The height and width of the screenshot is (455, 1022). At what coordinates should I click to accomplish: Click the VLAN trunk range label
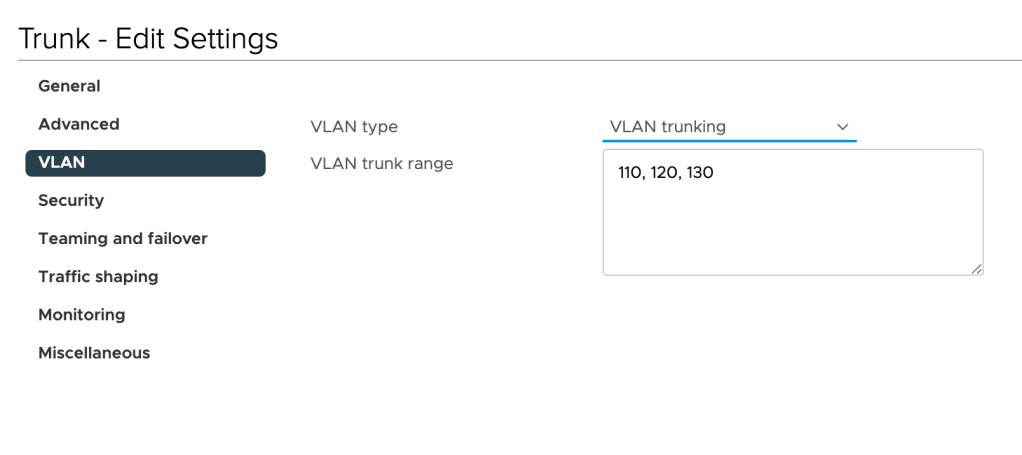pyautogui.click(x=382, y=163)
